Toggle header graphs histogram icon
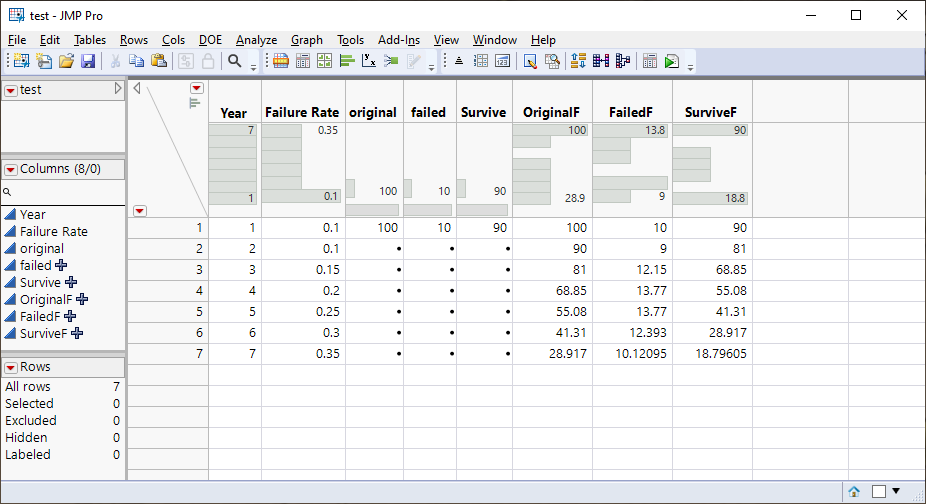The width and height of the screenshot is (926, 504). tap(195, 101)
